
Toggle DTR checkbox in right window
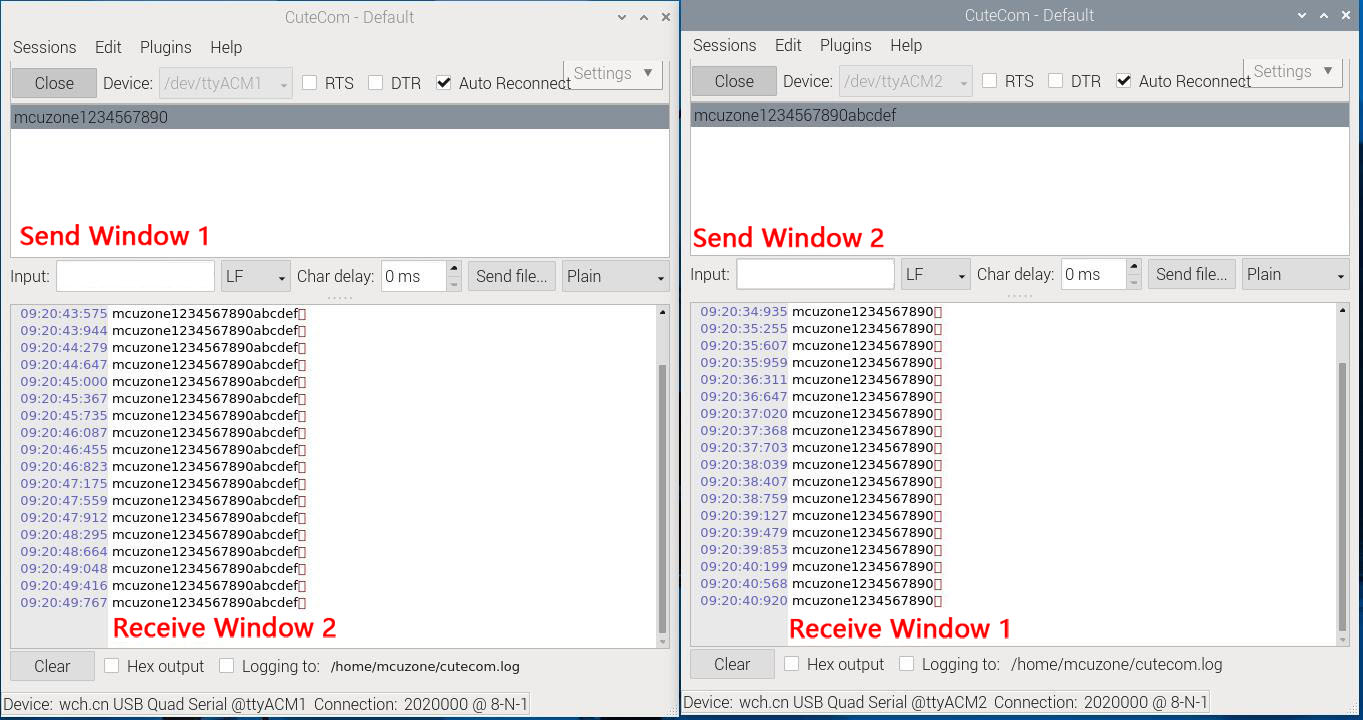[x=1055, y=81]
